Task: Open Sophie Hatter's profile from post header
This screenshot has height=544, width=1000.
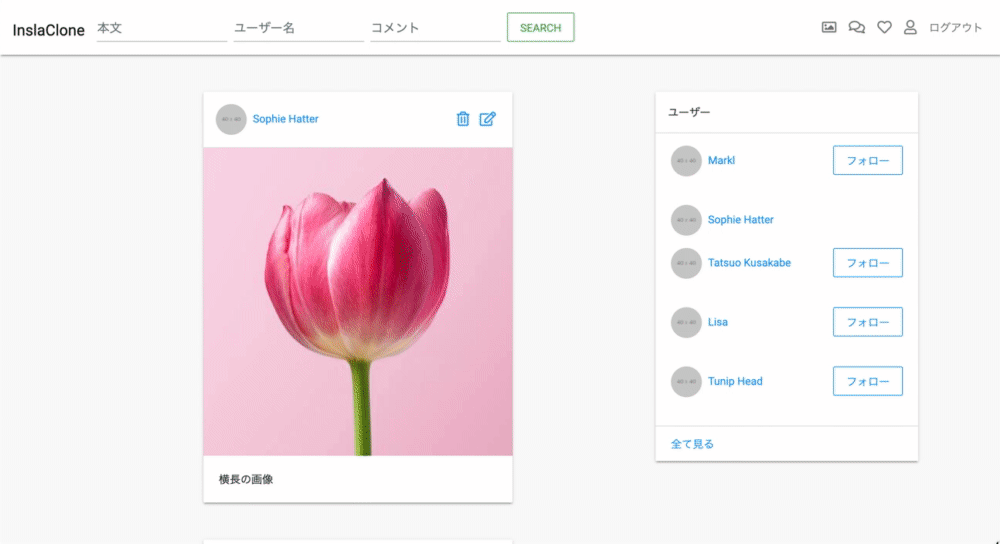Action: point(285,119)
